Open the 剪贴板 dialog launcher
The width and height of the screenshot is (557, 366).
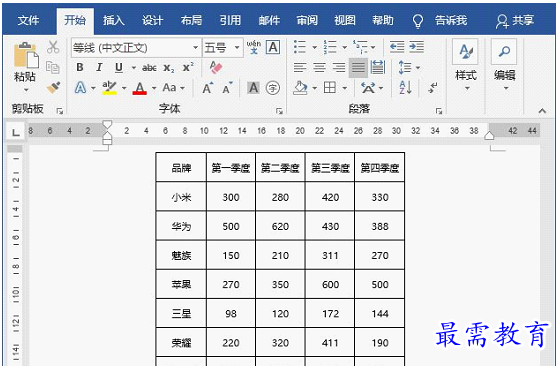click(60, 111)
